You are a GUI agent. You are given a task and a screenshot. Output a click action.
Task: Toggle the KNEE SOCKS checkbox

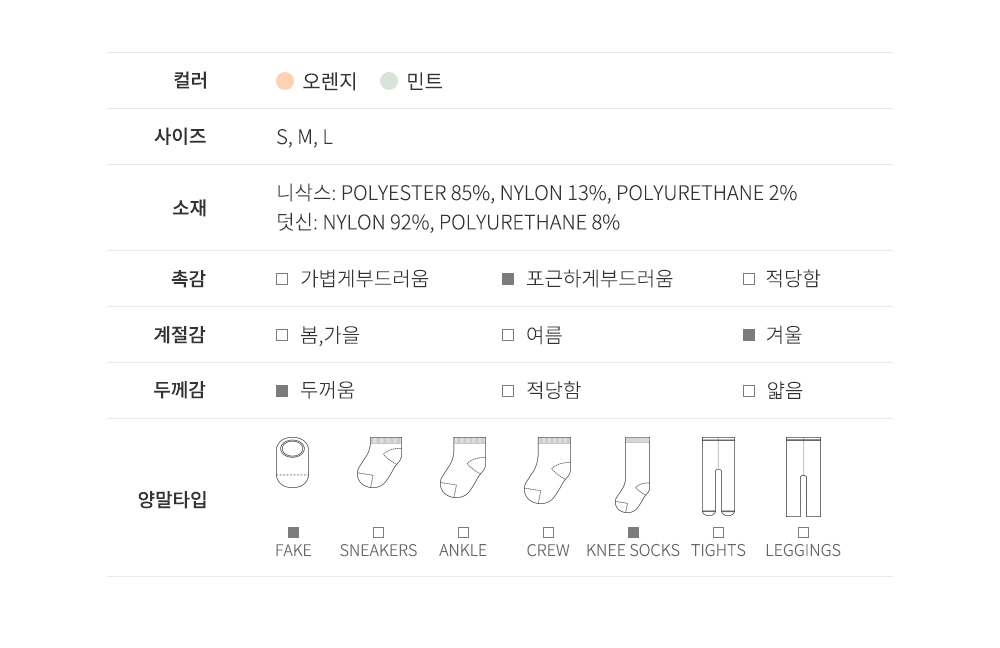tap(633, 532)
